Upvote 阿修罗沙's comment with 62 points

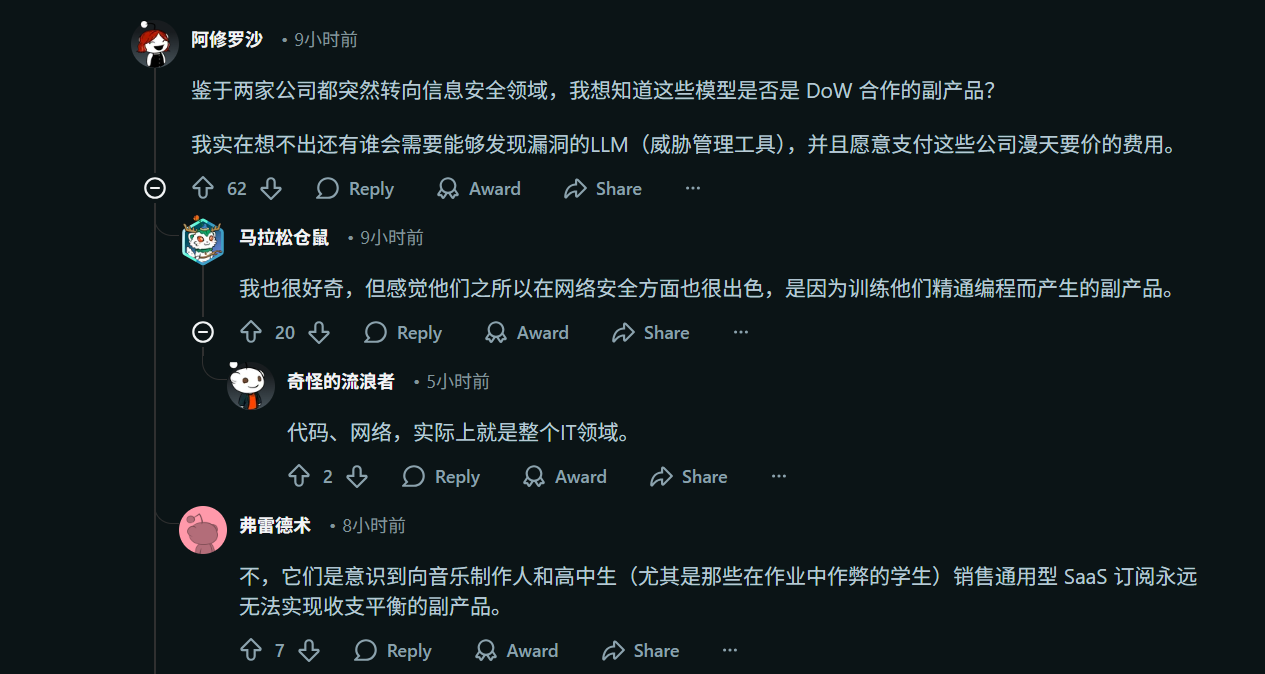[x=203, y=189]
